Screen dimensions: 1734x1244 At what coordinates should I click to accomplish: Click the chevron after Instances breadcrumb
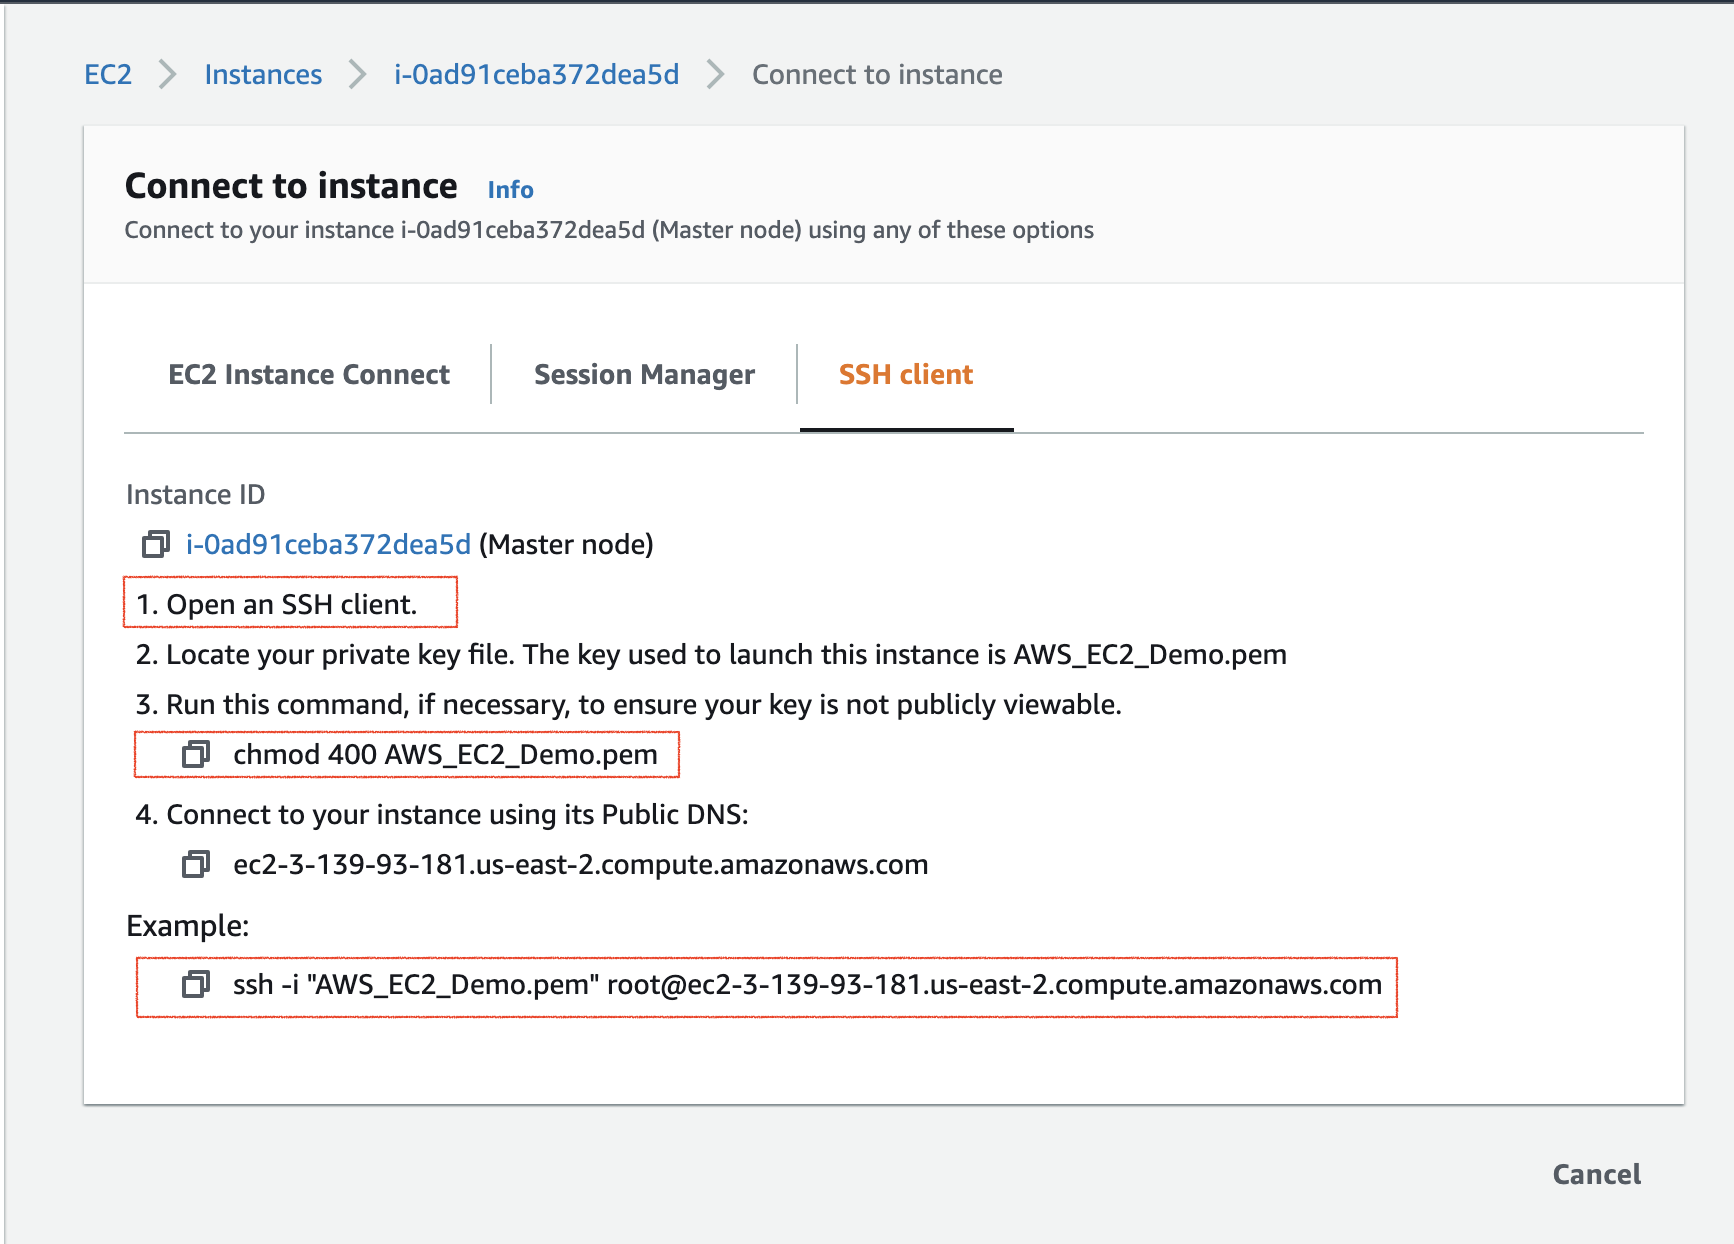pos(355,74)
